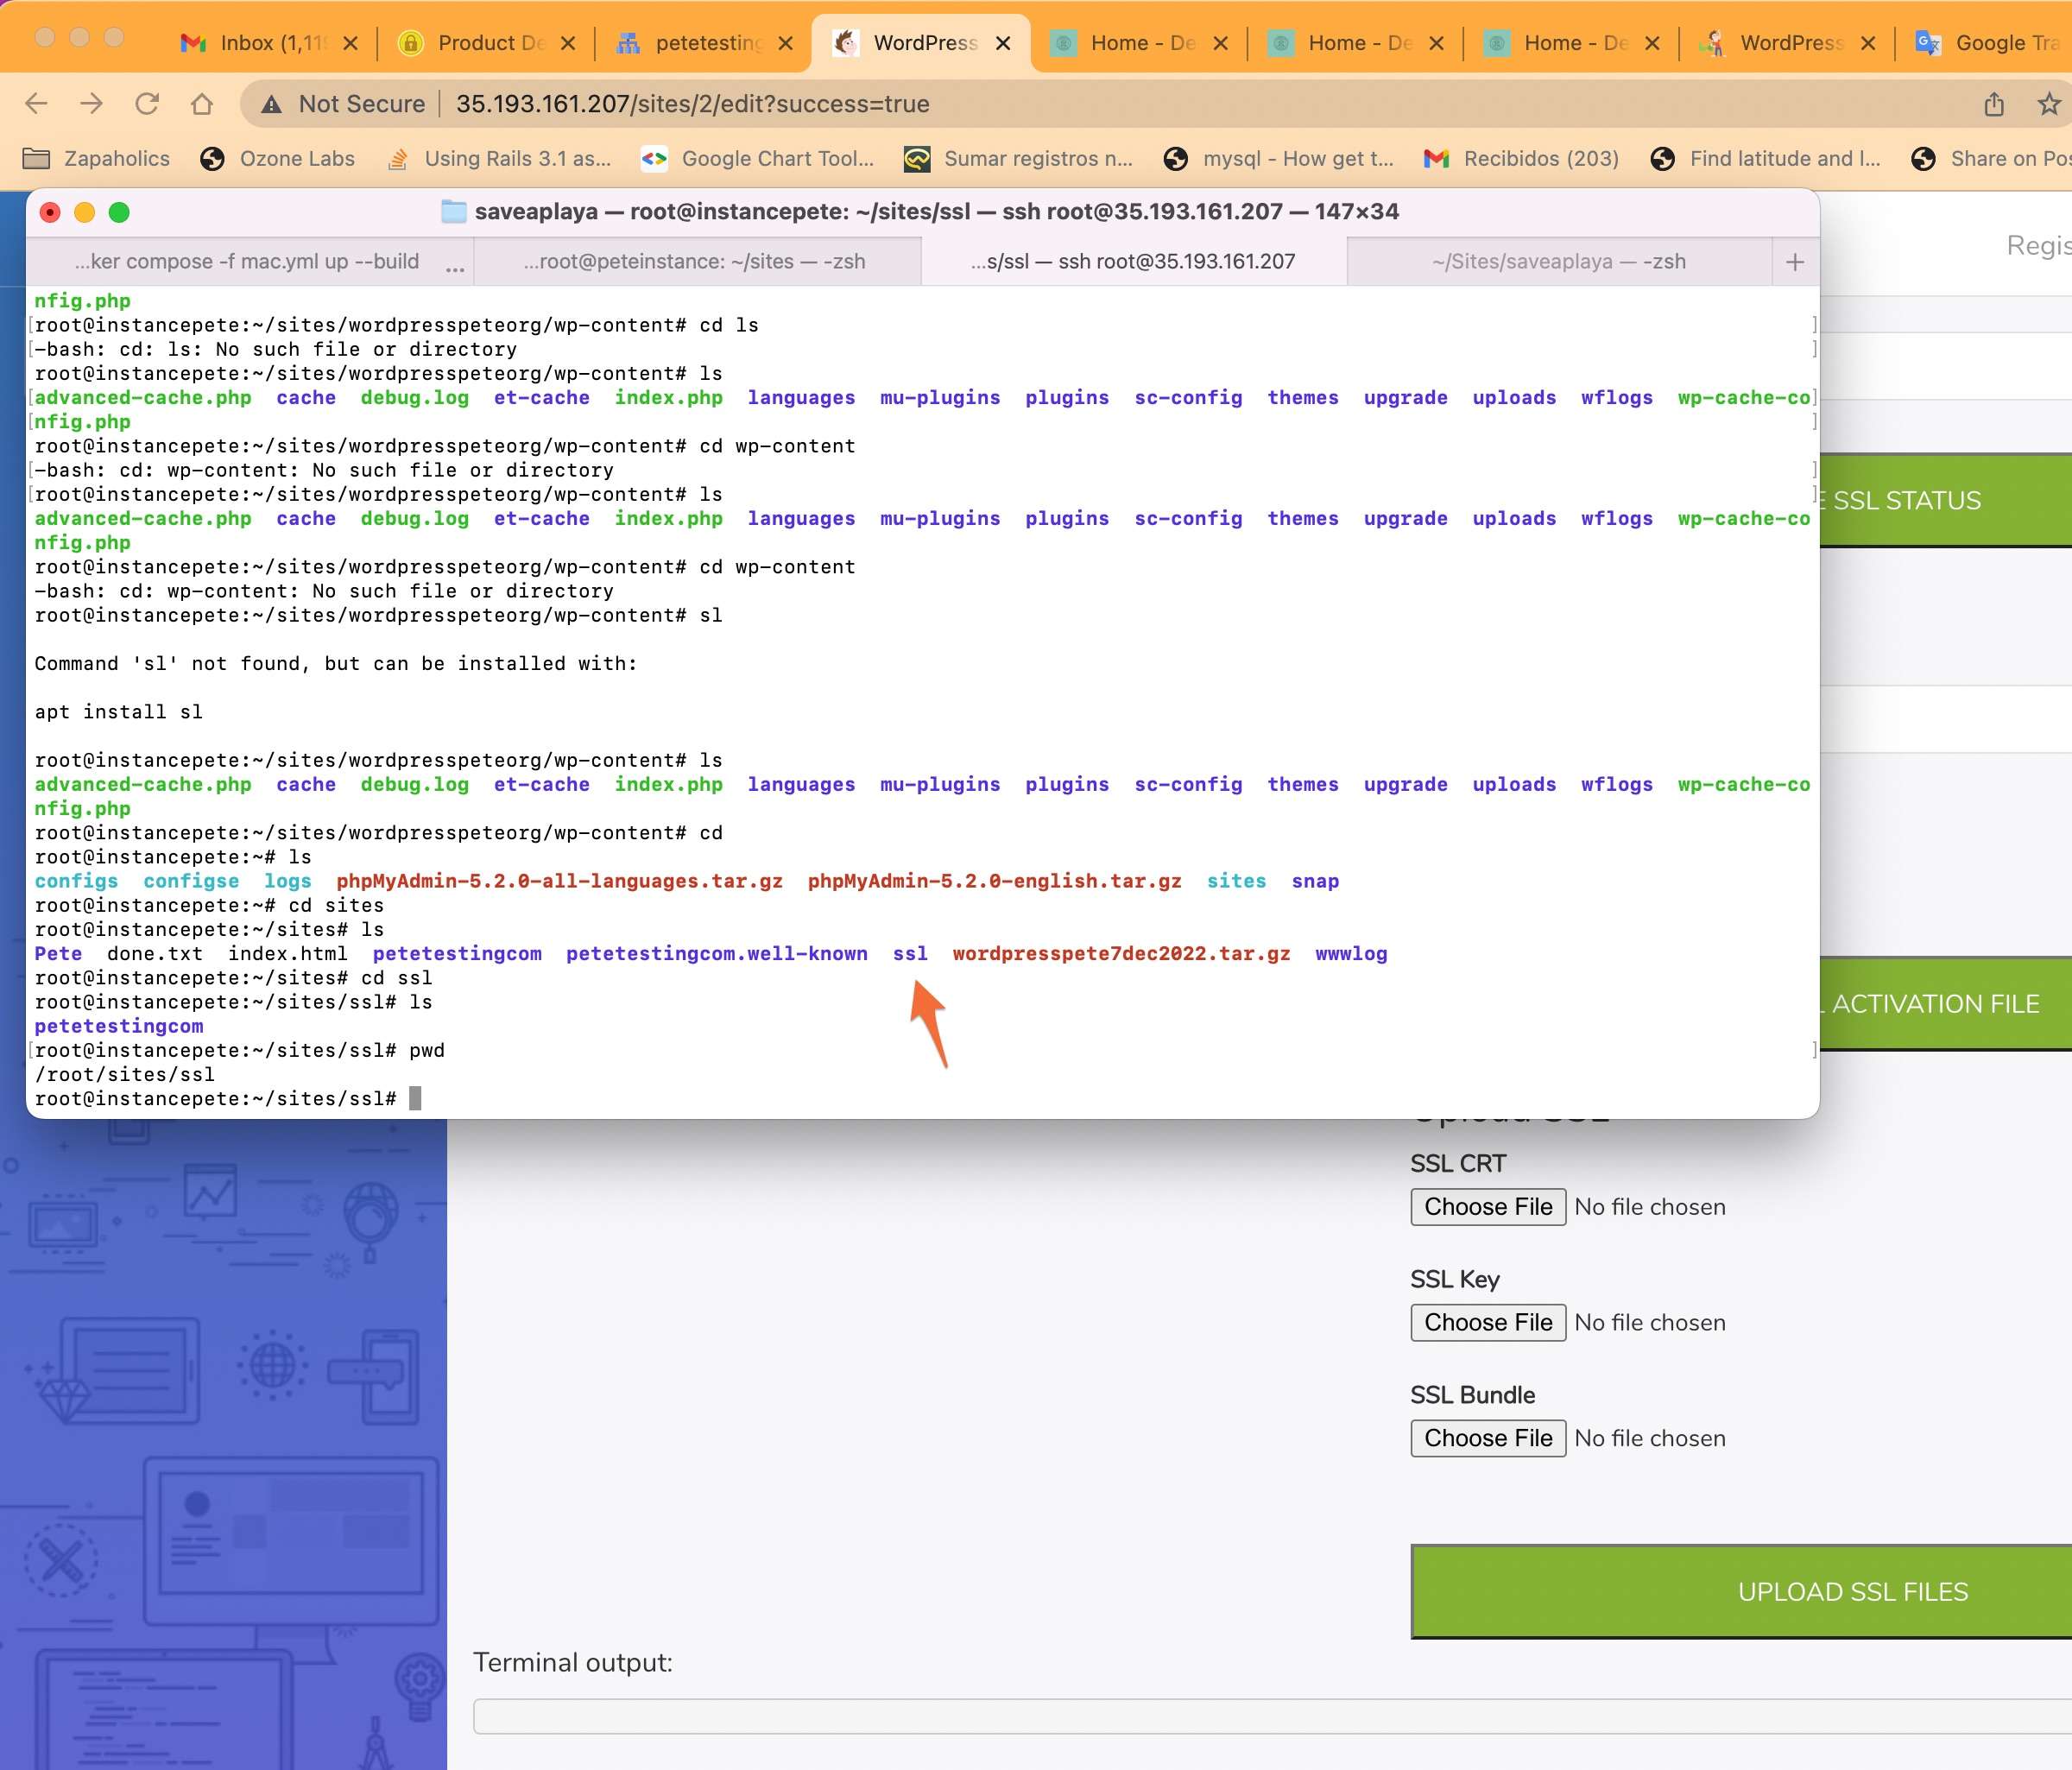The image size is (2072, 1770).
Task: Click the browser home icon
Action: click(202, 104)
